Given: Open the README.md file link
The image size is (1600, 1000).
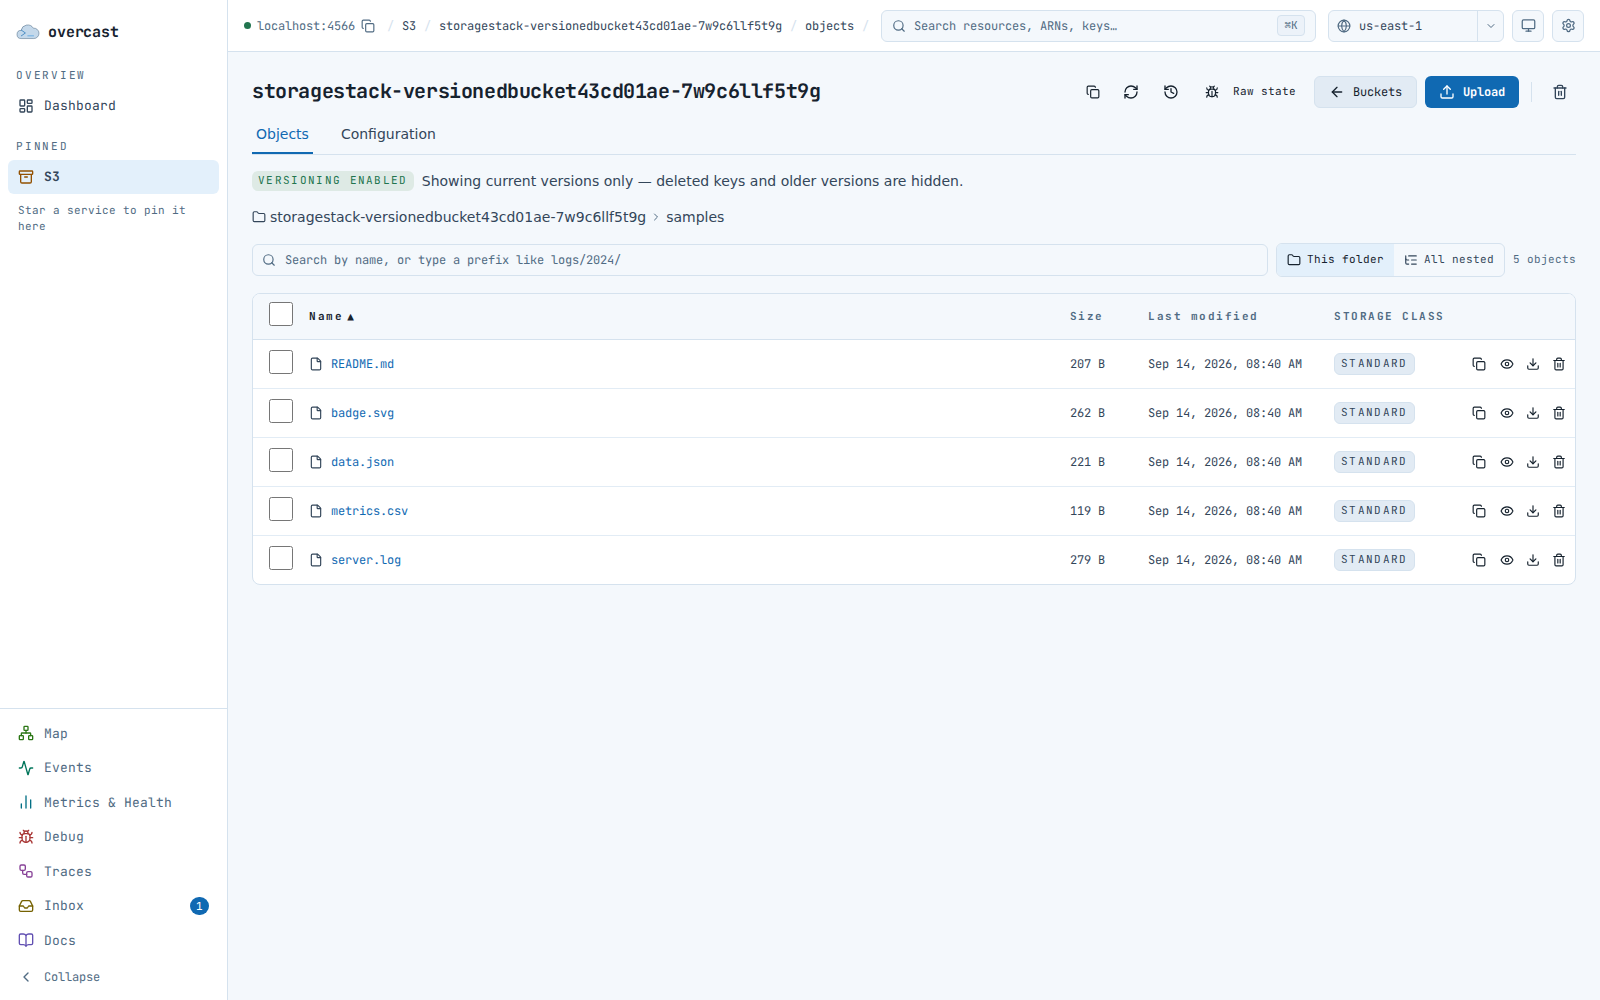Looking at the screenshot, I should [x=362, y=364].
